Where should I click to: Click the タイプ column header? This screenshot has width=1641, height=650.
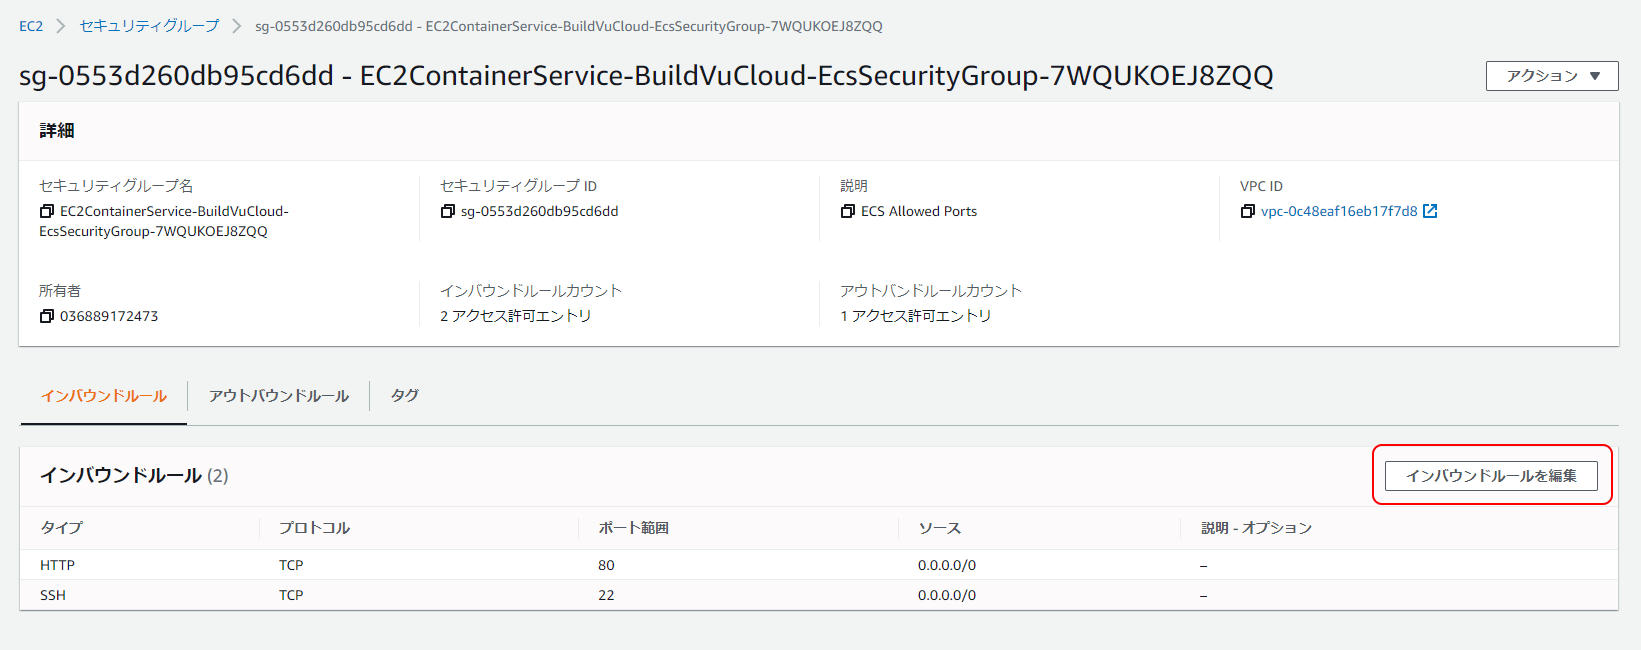click(62, 528)
